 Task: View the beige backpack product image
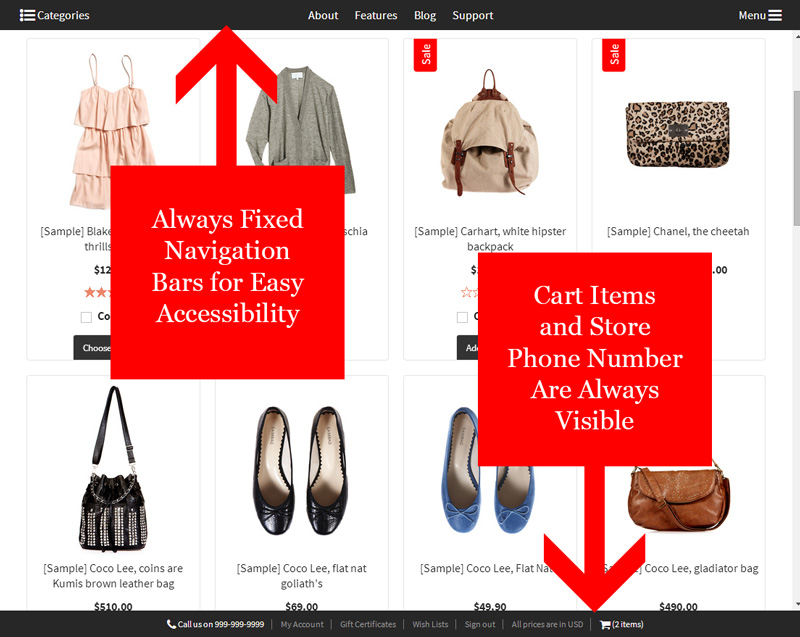coord(490,133)
